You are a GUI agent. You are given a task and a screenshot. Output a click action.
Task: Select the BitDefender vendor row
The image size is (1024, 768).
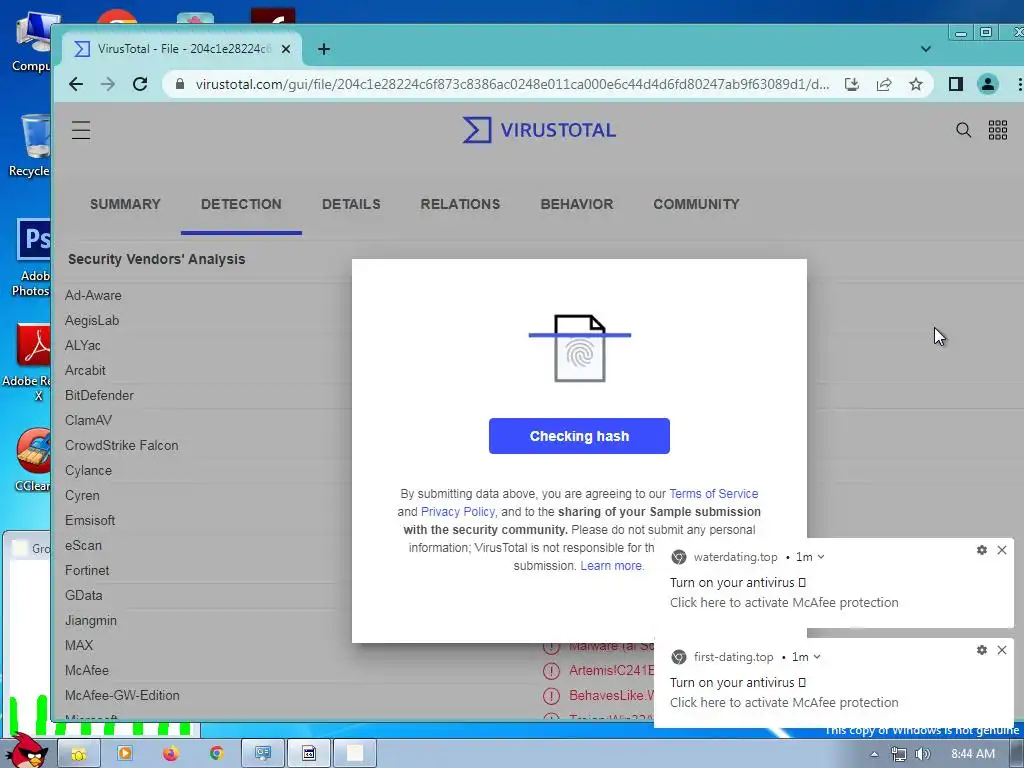[99, 395]
